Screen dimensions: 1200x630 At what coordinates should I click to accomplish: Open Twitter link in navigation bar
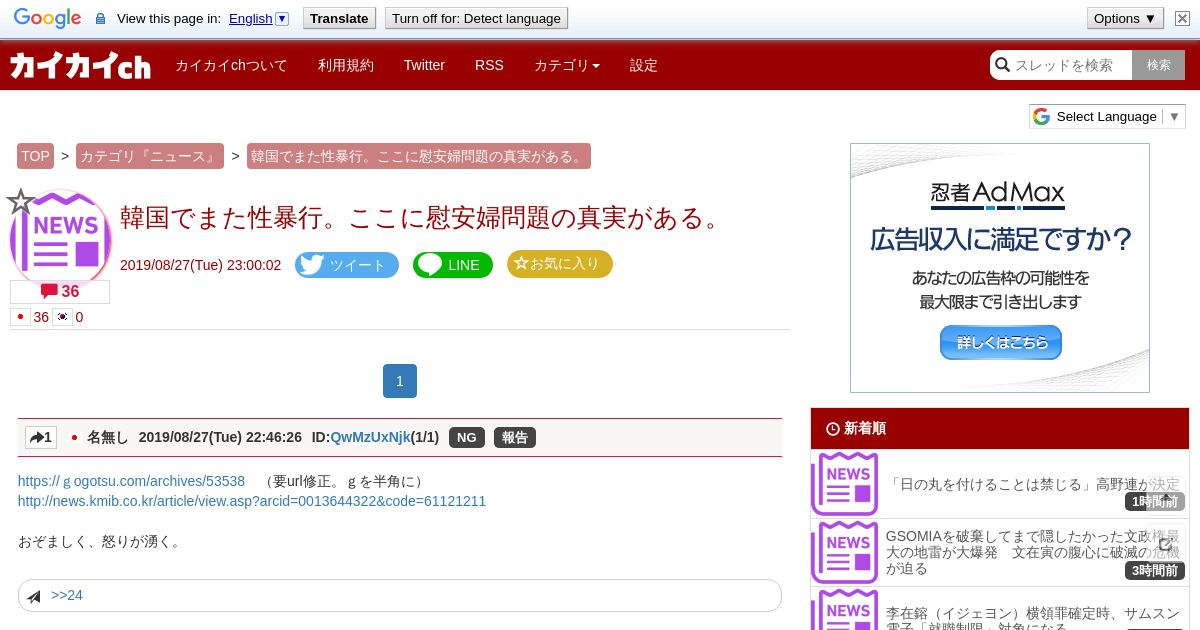pos(424,65)
